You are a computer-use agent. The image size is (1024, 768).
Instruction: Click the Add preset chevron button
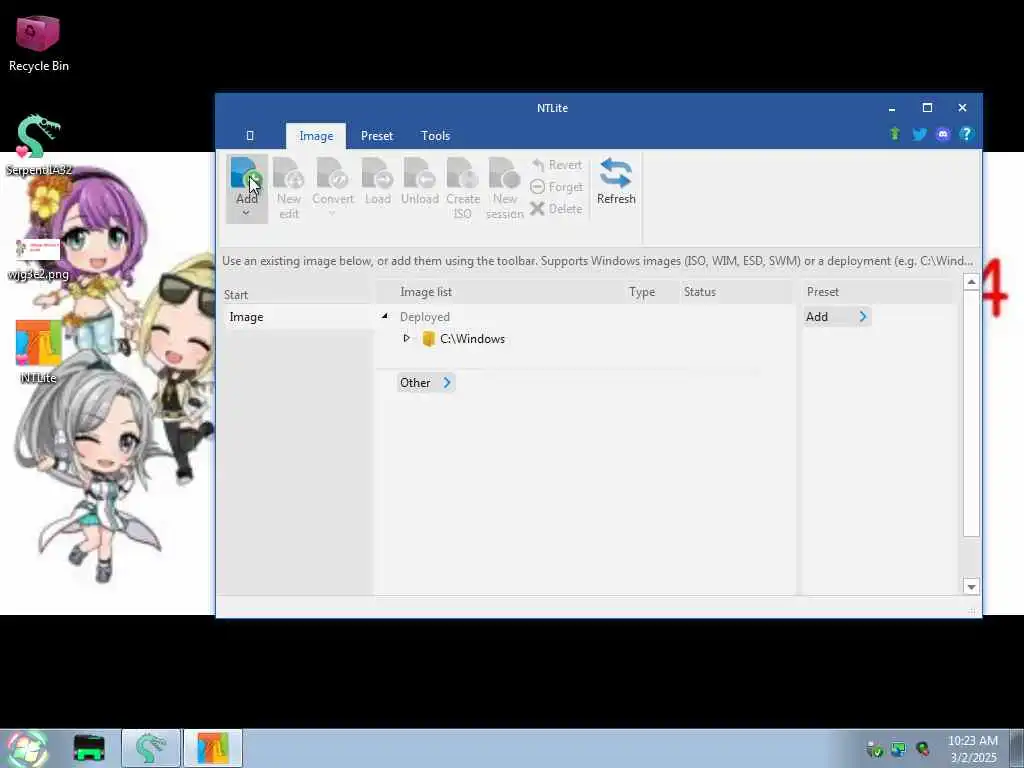863,317
